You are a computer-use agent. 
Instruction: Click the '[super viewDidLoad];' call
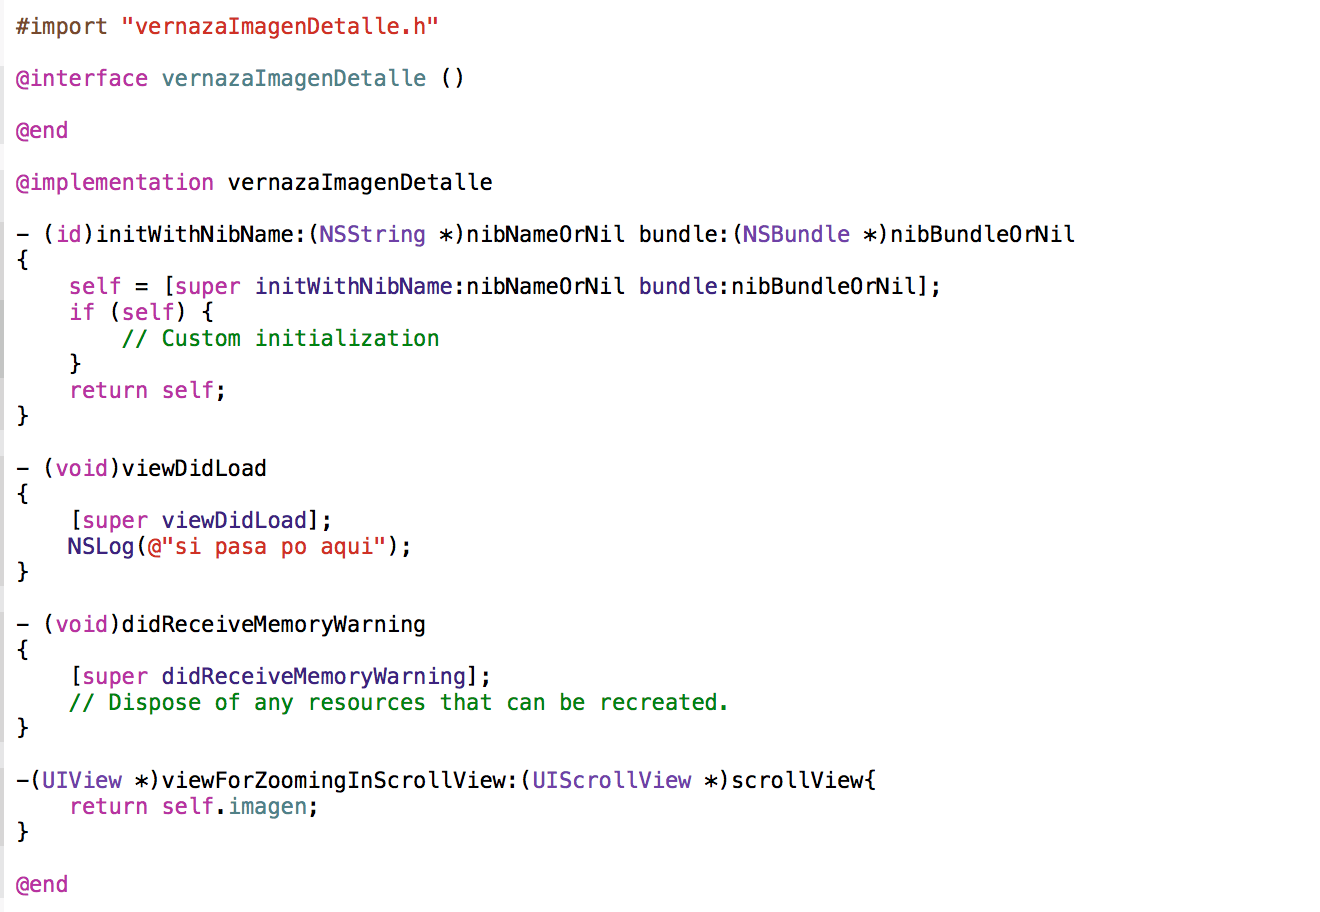[x=201, y=520]
